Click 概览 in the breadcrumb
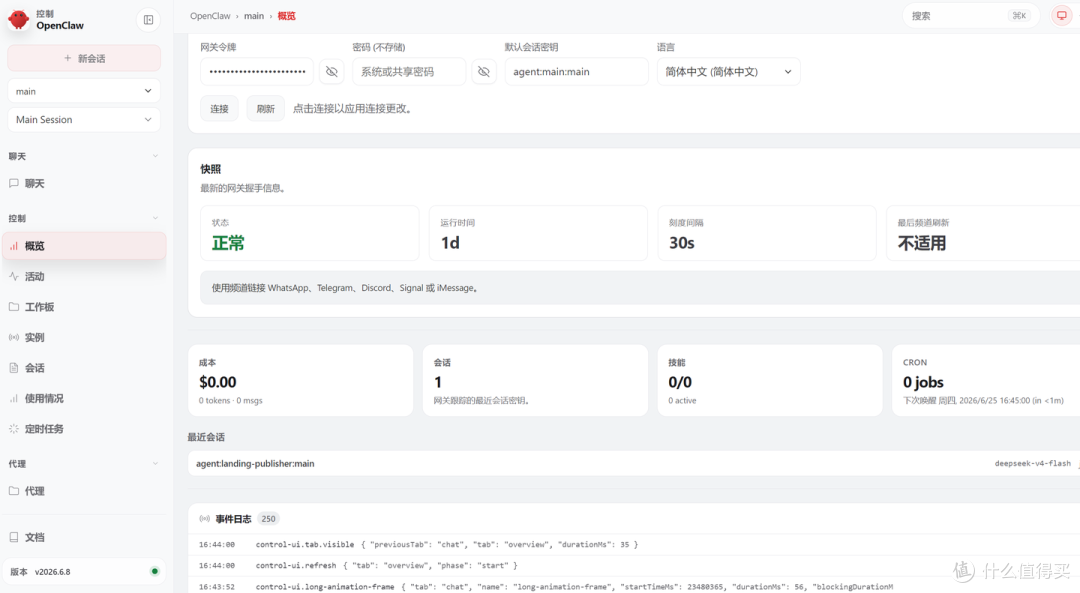1080x593 pixels. 287,16
